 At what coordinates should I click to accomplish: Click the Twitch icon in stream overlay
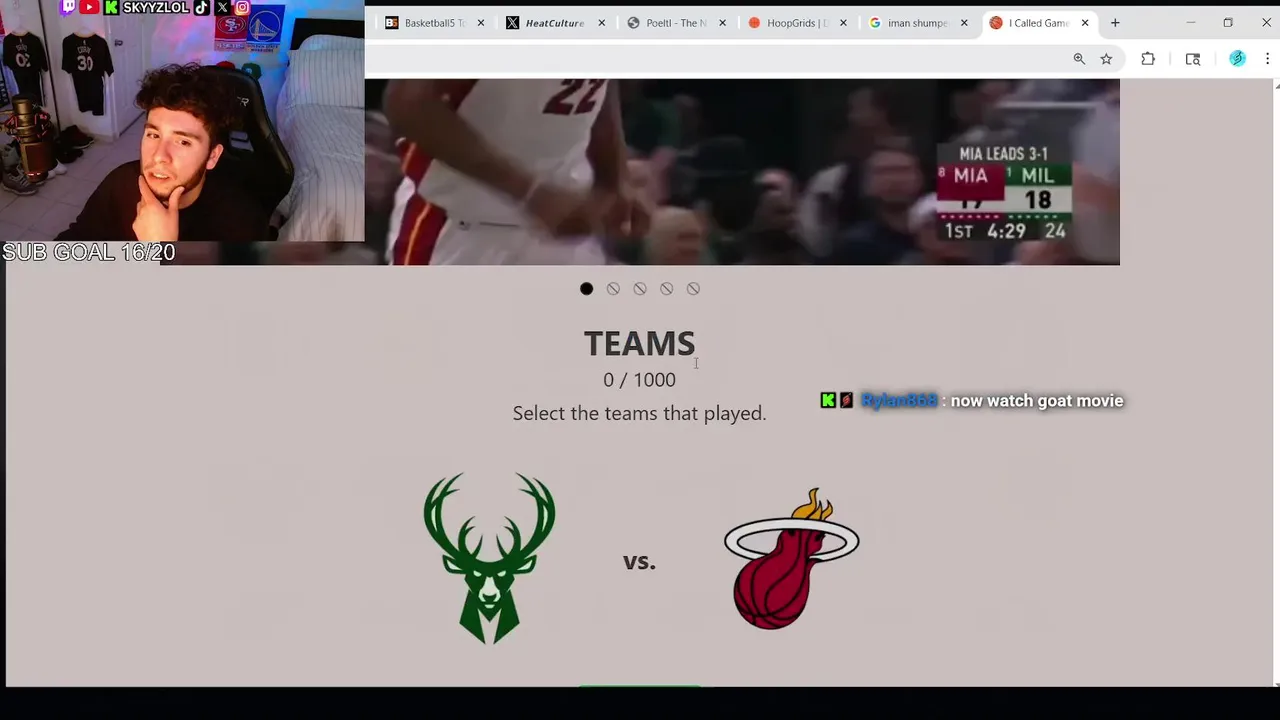(68, 7)
